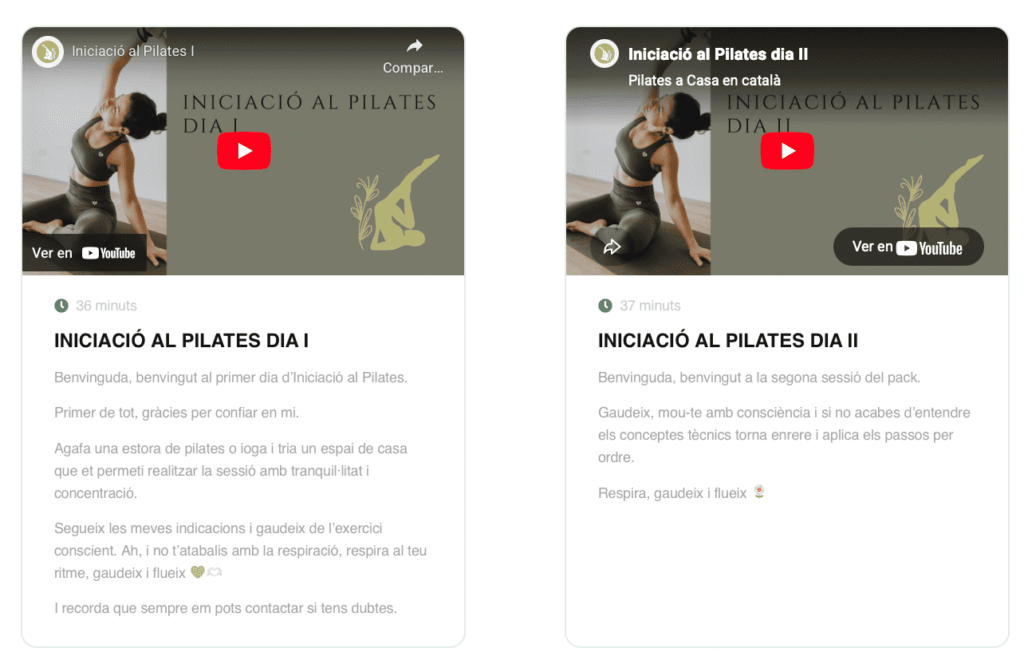Screen dimensions: 1024x672
Task: Open the 'Pilates a Casa en català' channel link
Action: tap(704, 80)
